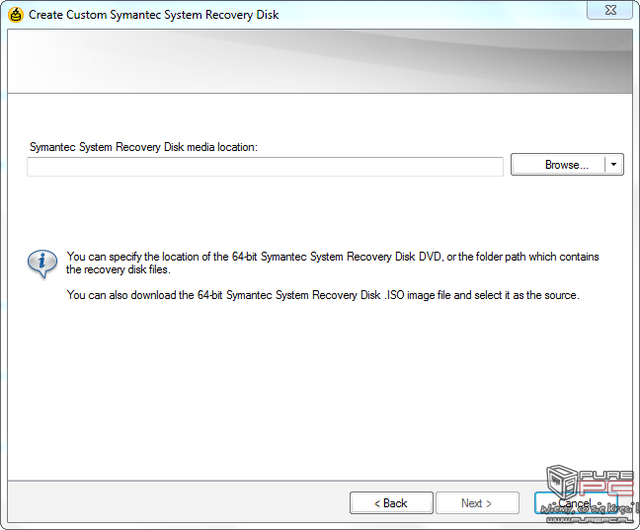This screenshot has height=530, width=640.
Task: Close the dialog with the X button
Action: click(x=611, y=10)
